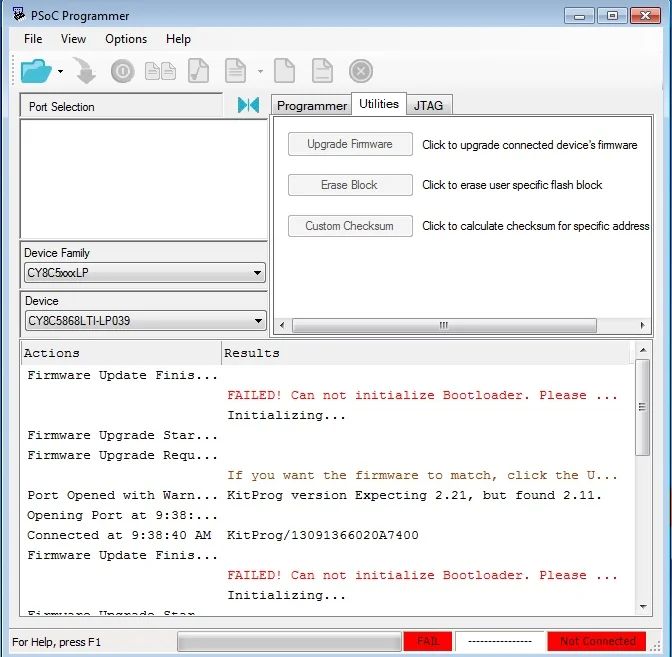
Task: Click the log vertical scrollbar thumb
Action: [642, 408]
